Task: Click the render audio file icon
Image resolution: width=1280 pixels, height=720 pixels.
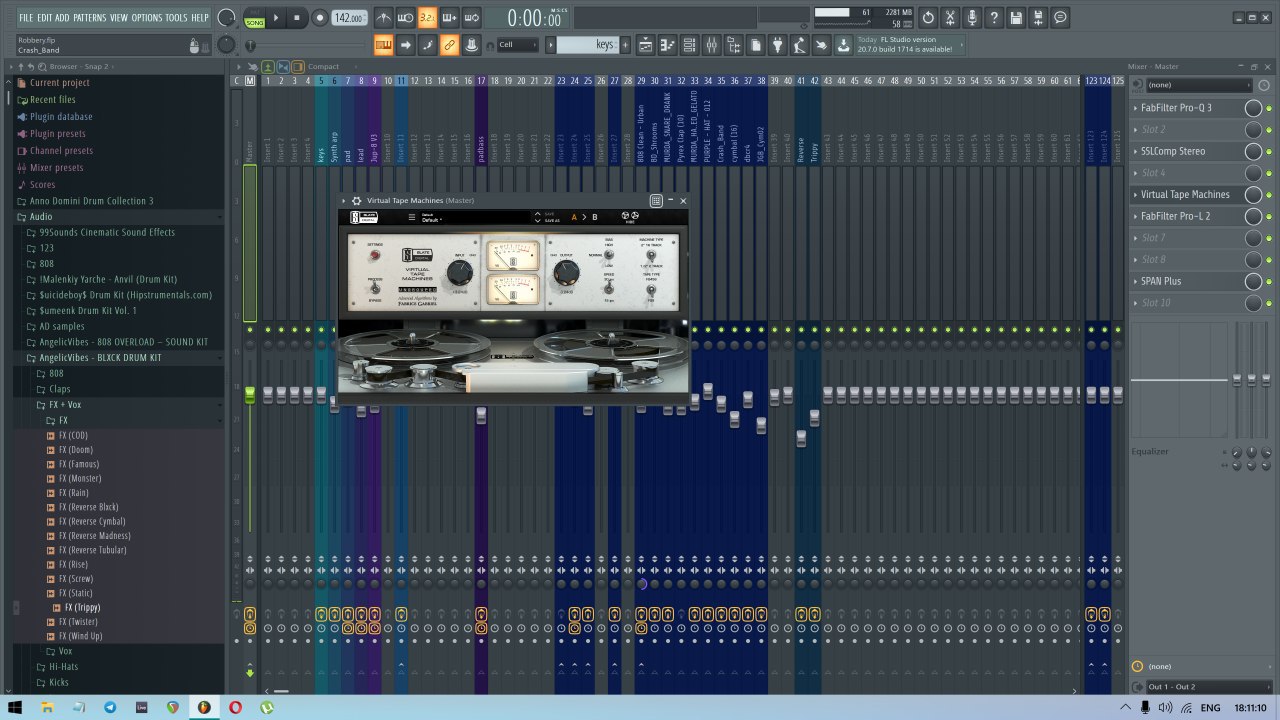Action: 1038,18
